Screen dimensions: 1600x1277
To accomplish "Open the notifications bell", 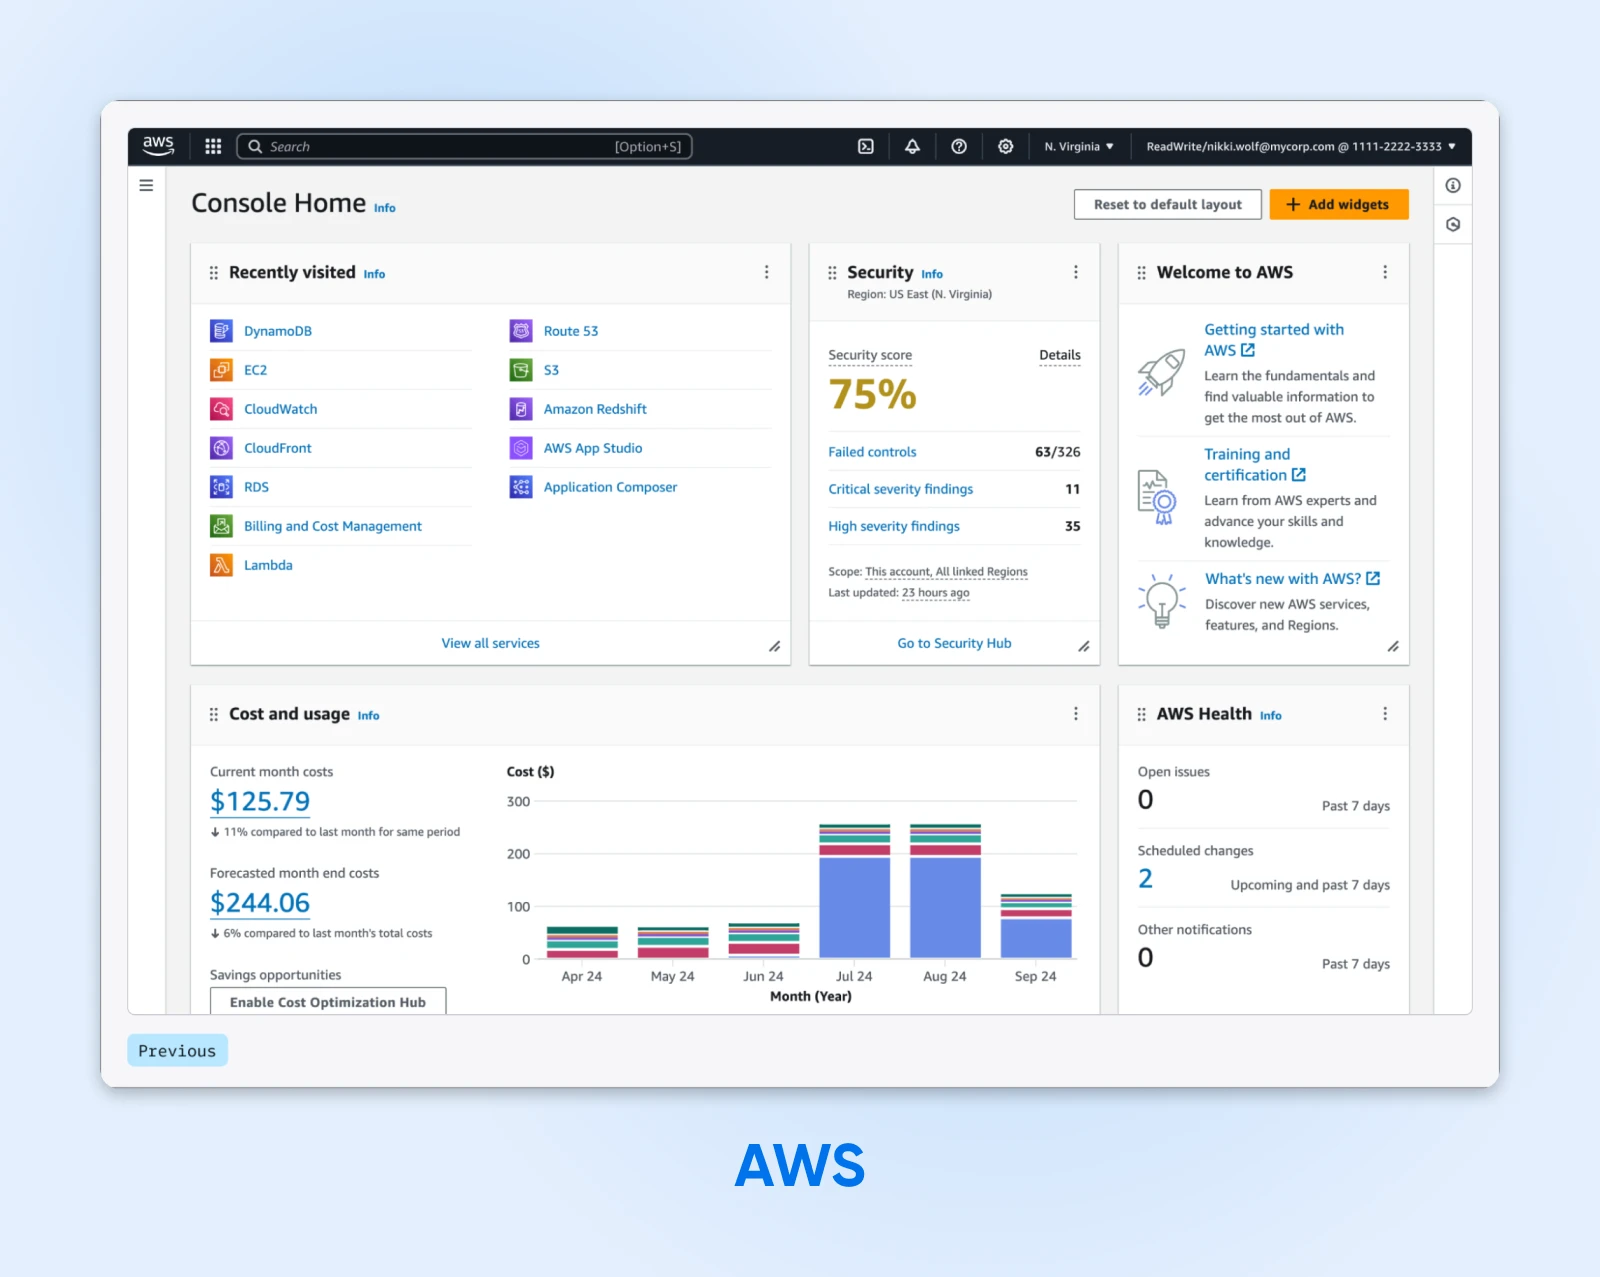I will 912,147.
